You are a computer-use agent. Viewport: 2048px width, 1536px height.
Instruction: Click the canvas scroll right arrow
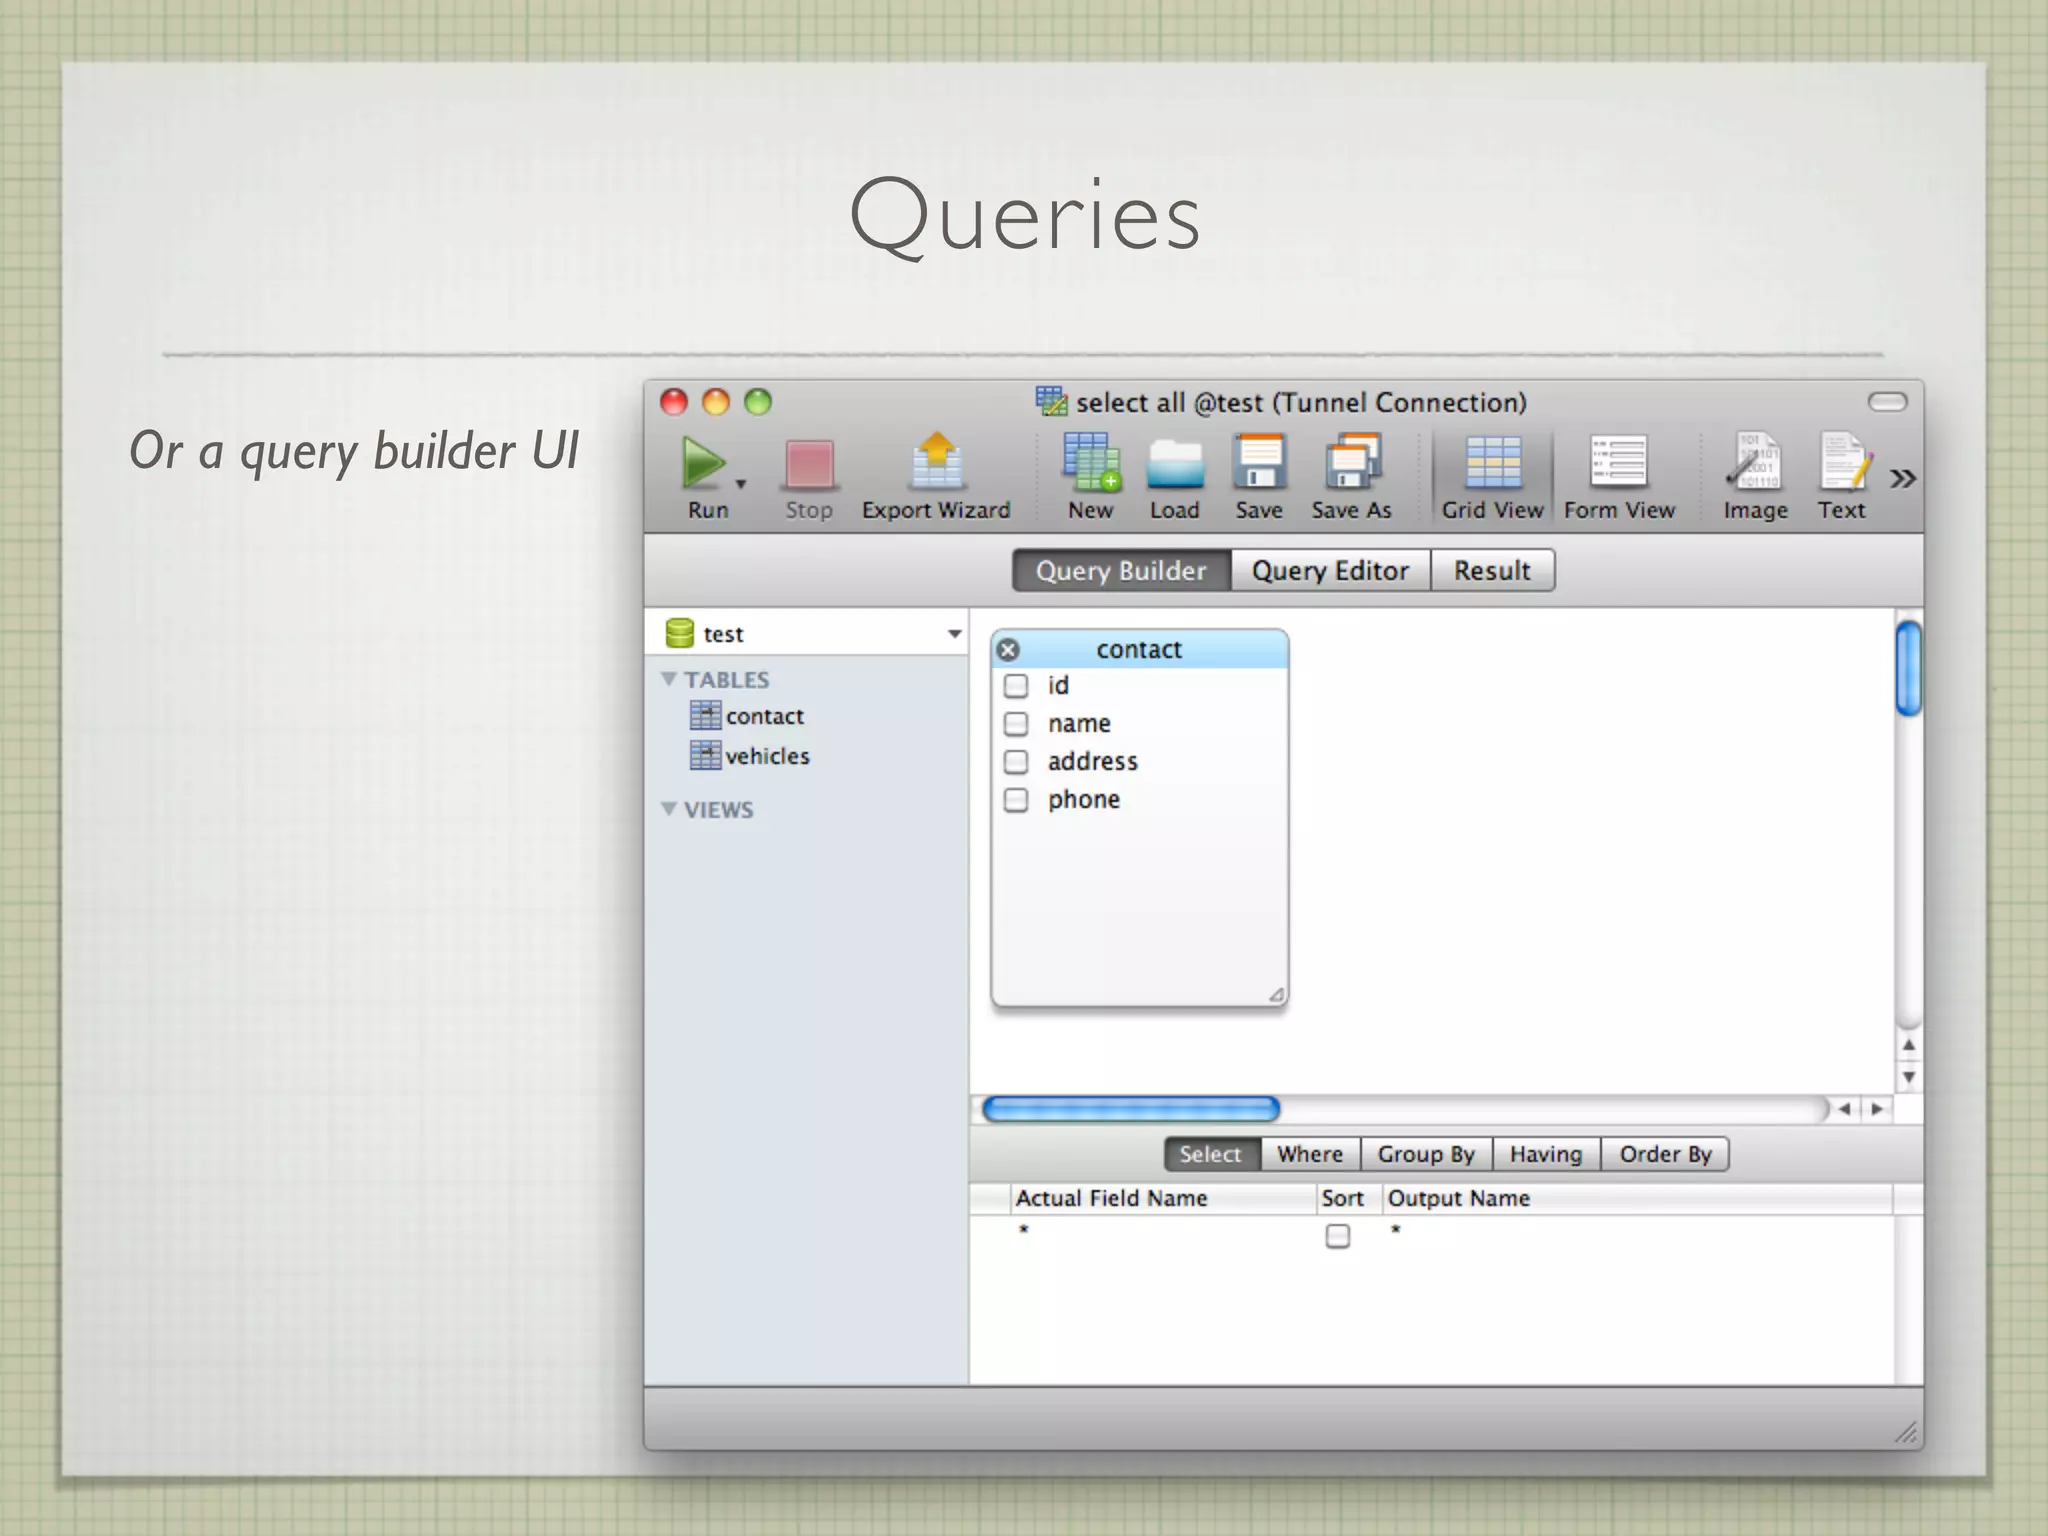1877,1109
